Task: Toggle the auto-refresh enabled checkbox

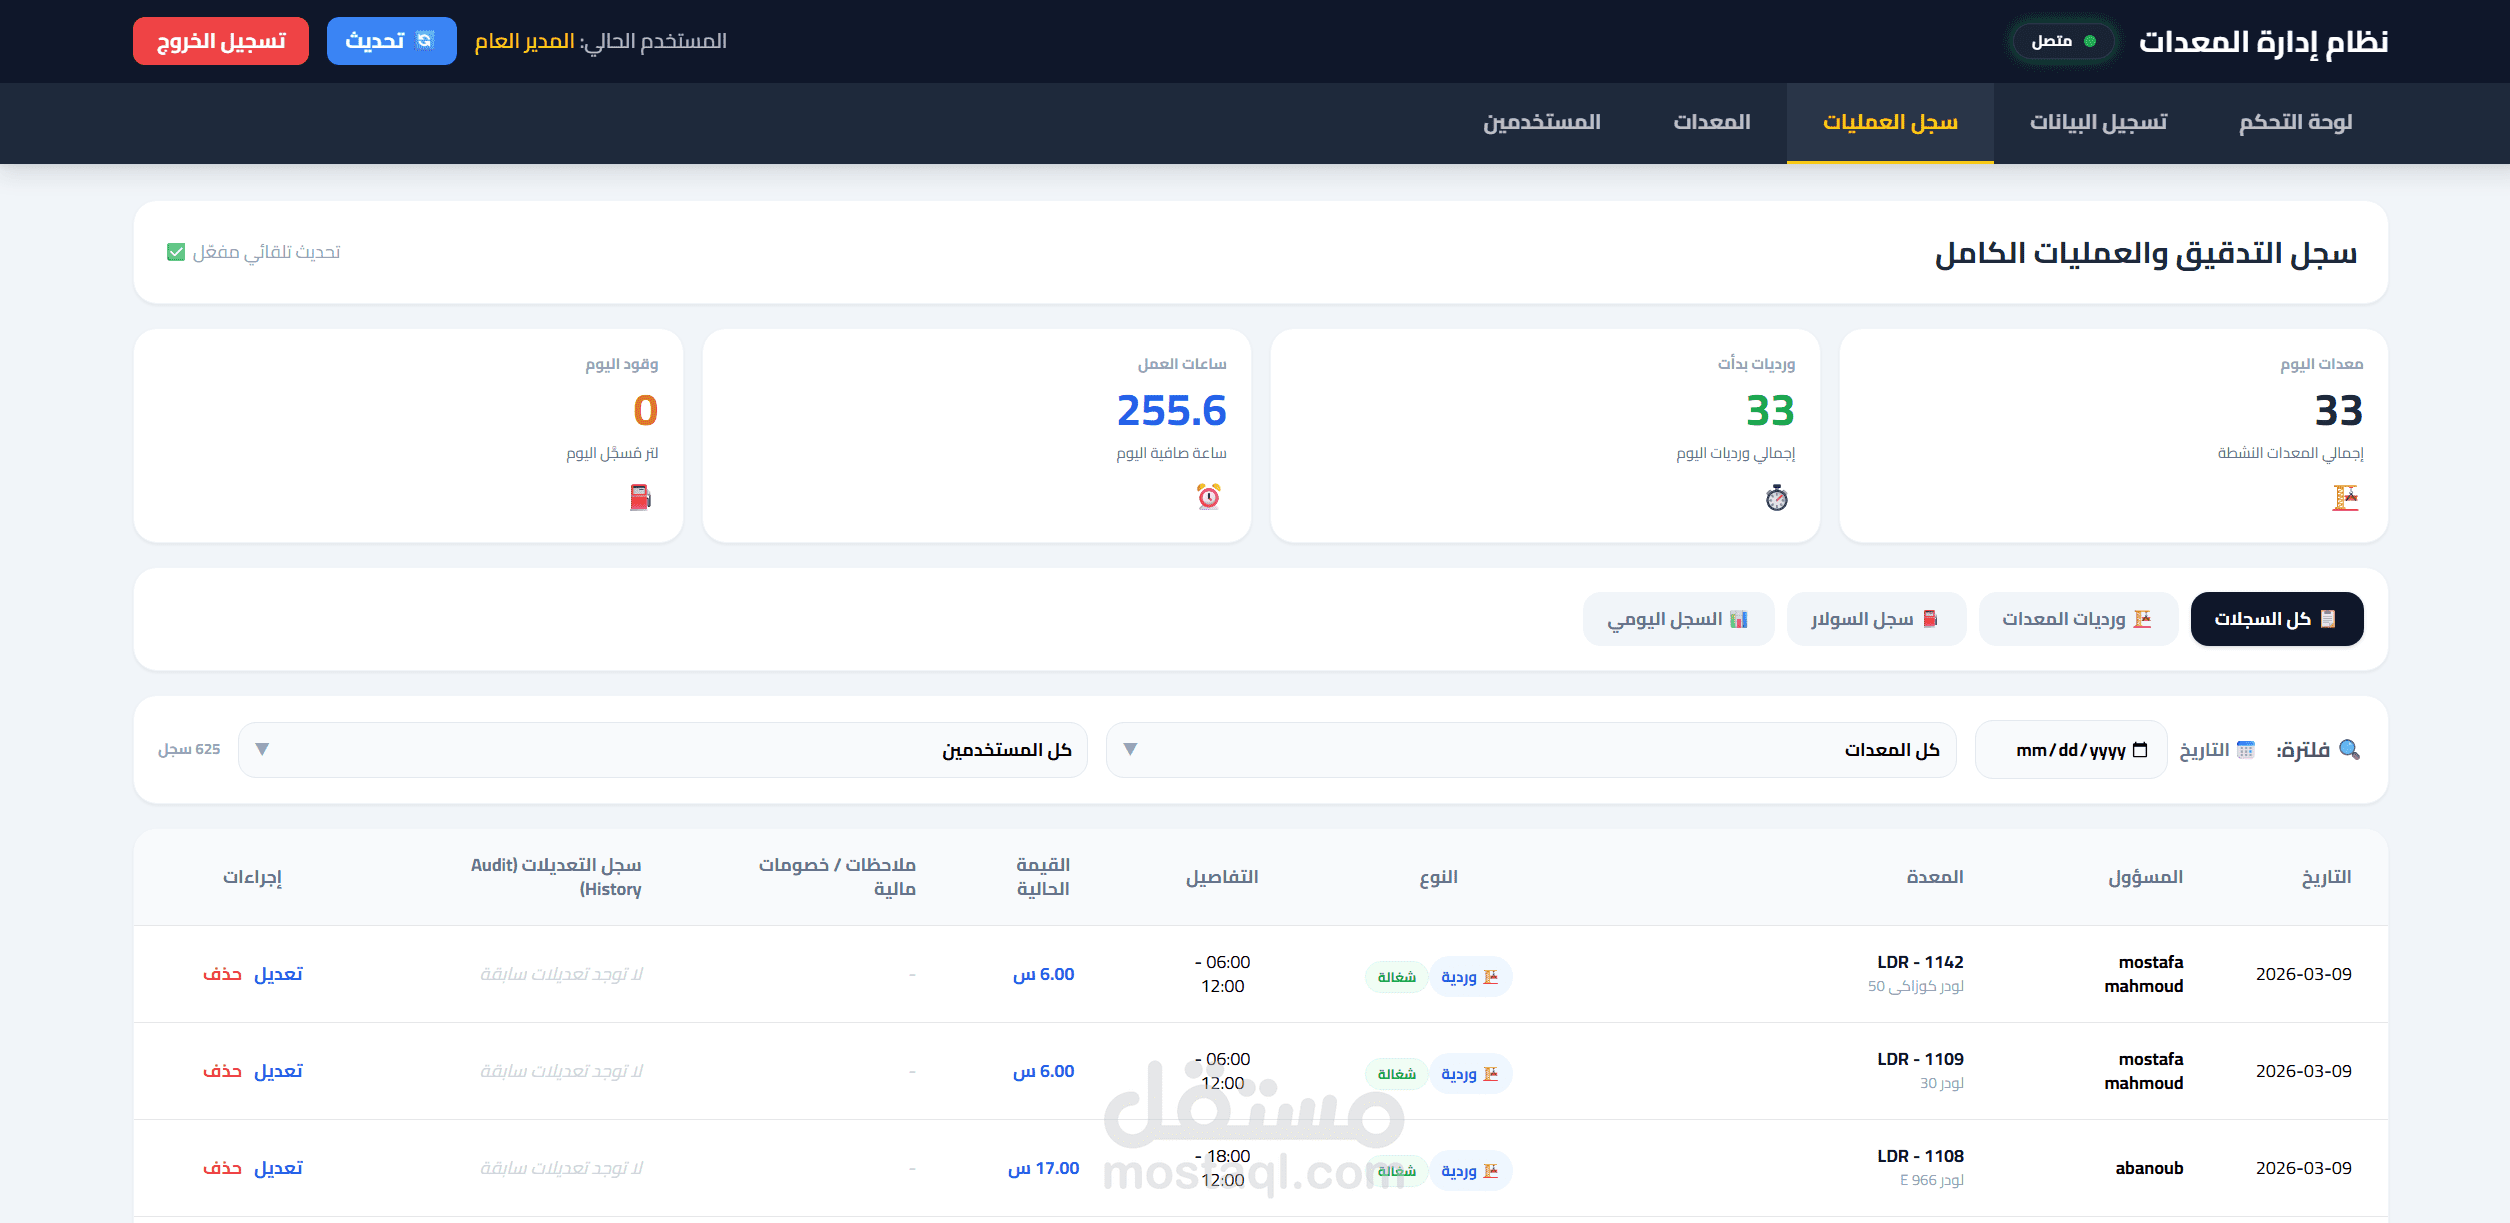Action: pos(176,252)
